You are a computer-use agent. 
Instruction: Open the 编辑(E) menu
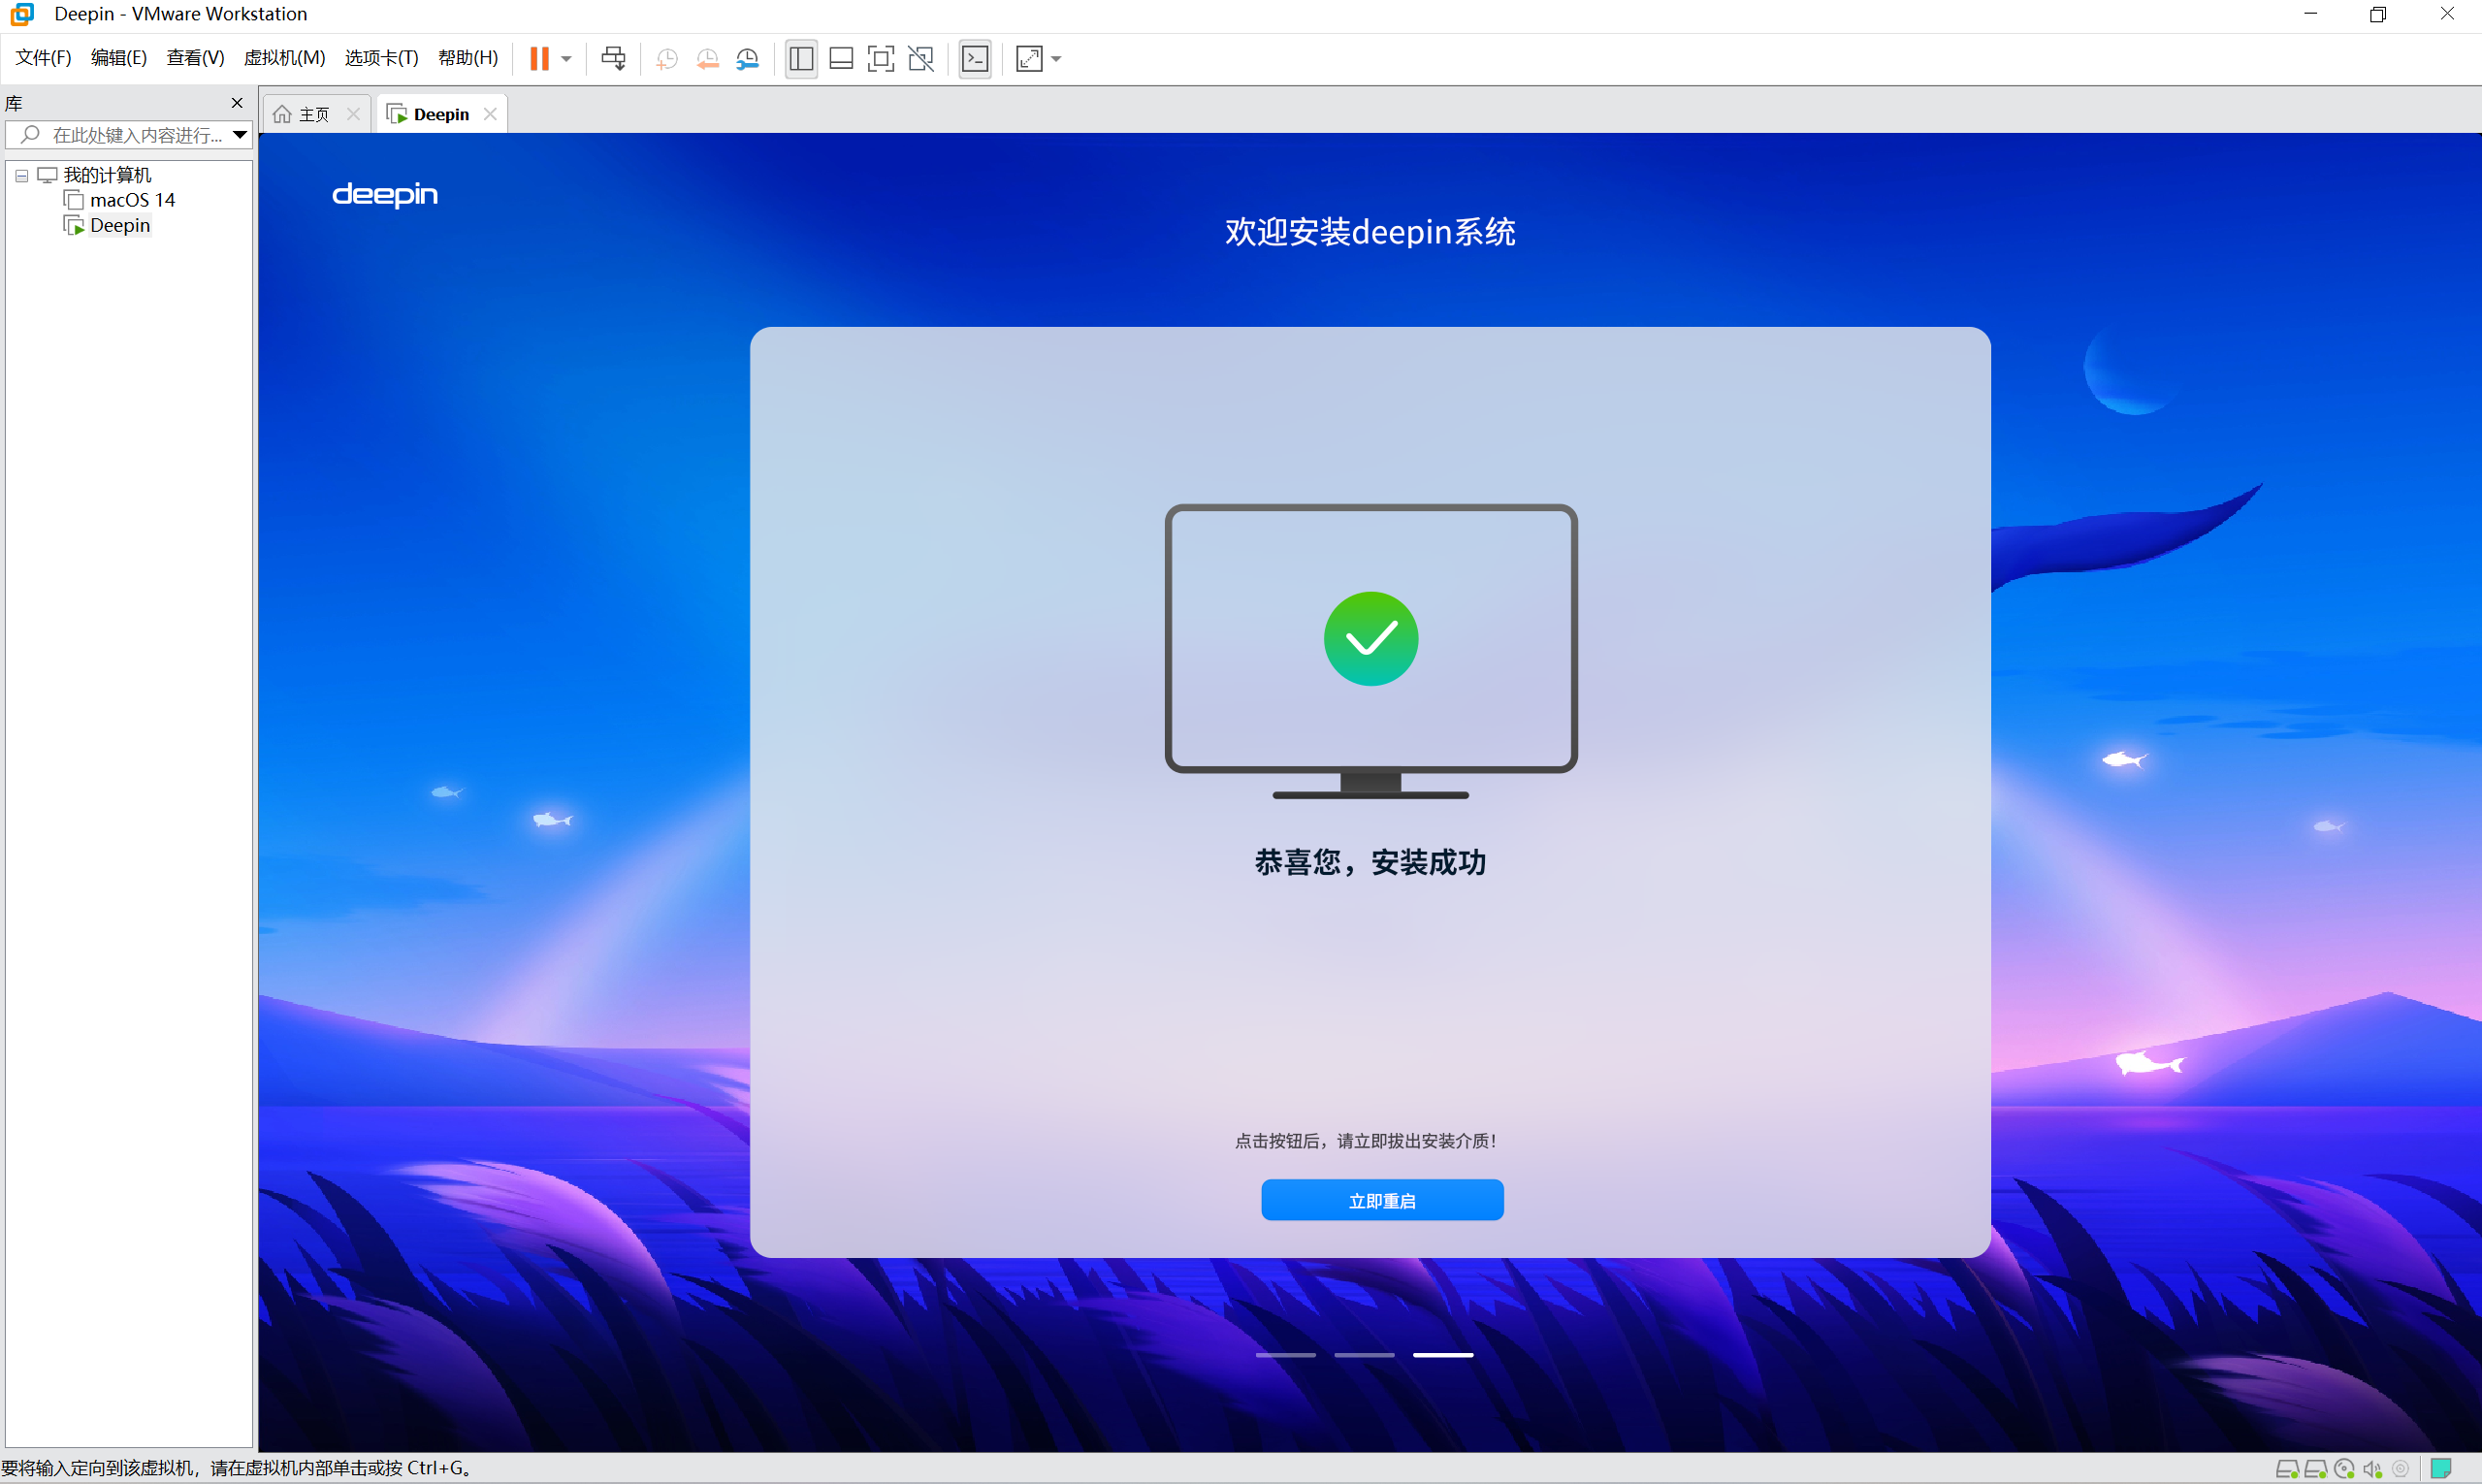click(x=119, y=58)
